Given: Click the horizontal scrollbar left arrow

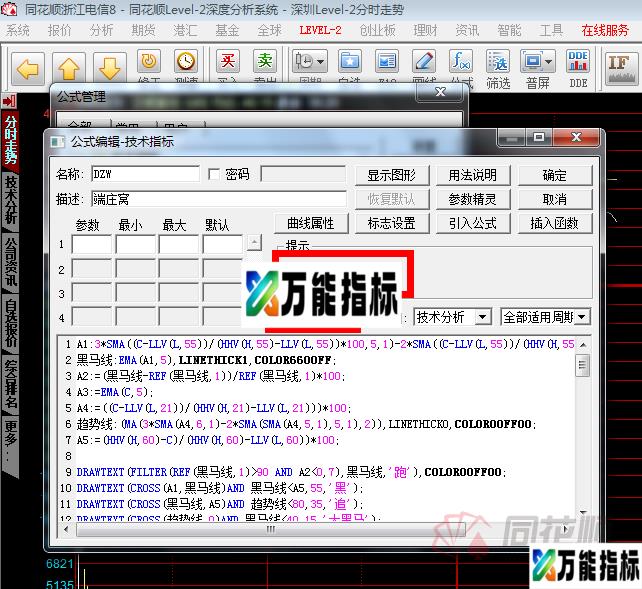Looking at the screenshot, I should (x=67, y=529).
